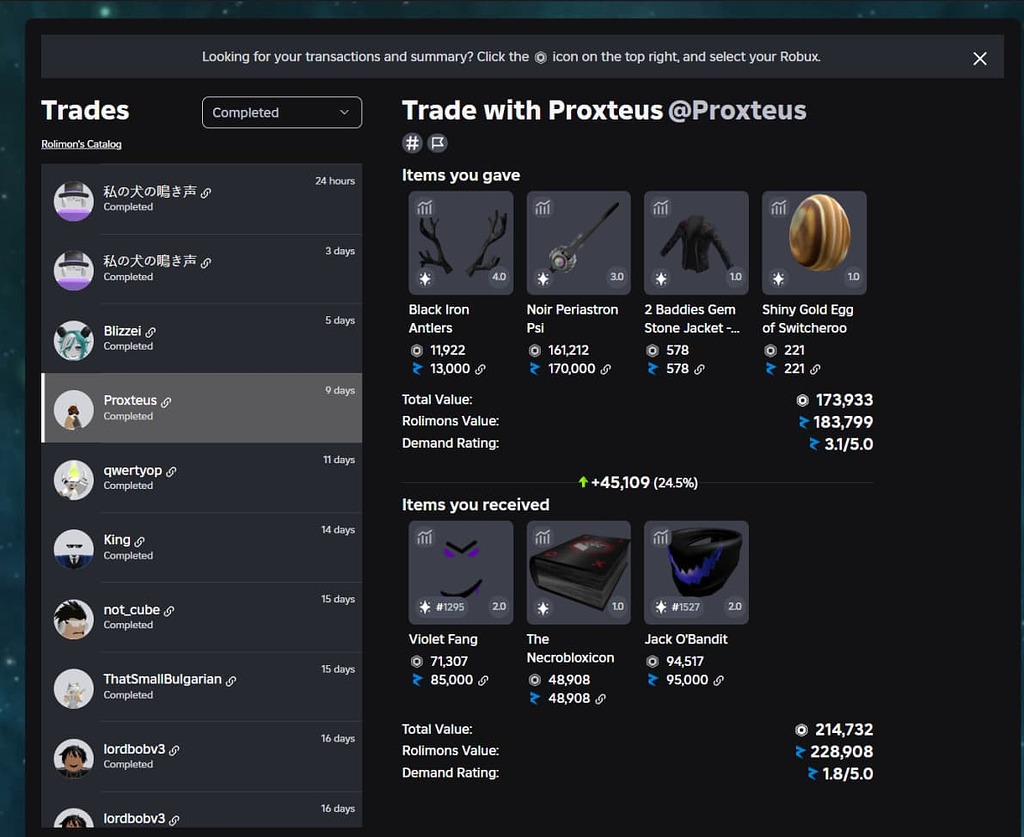Open the link icon beside the 13,000 Rolimons value

[481, 370]
